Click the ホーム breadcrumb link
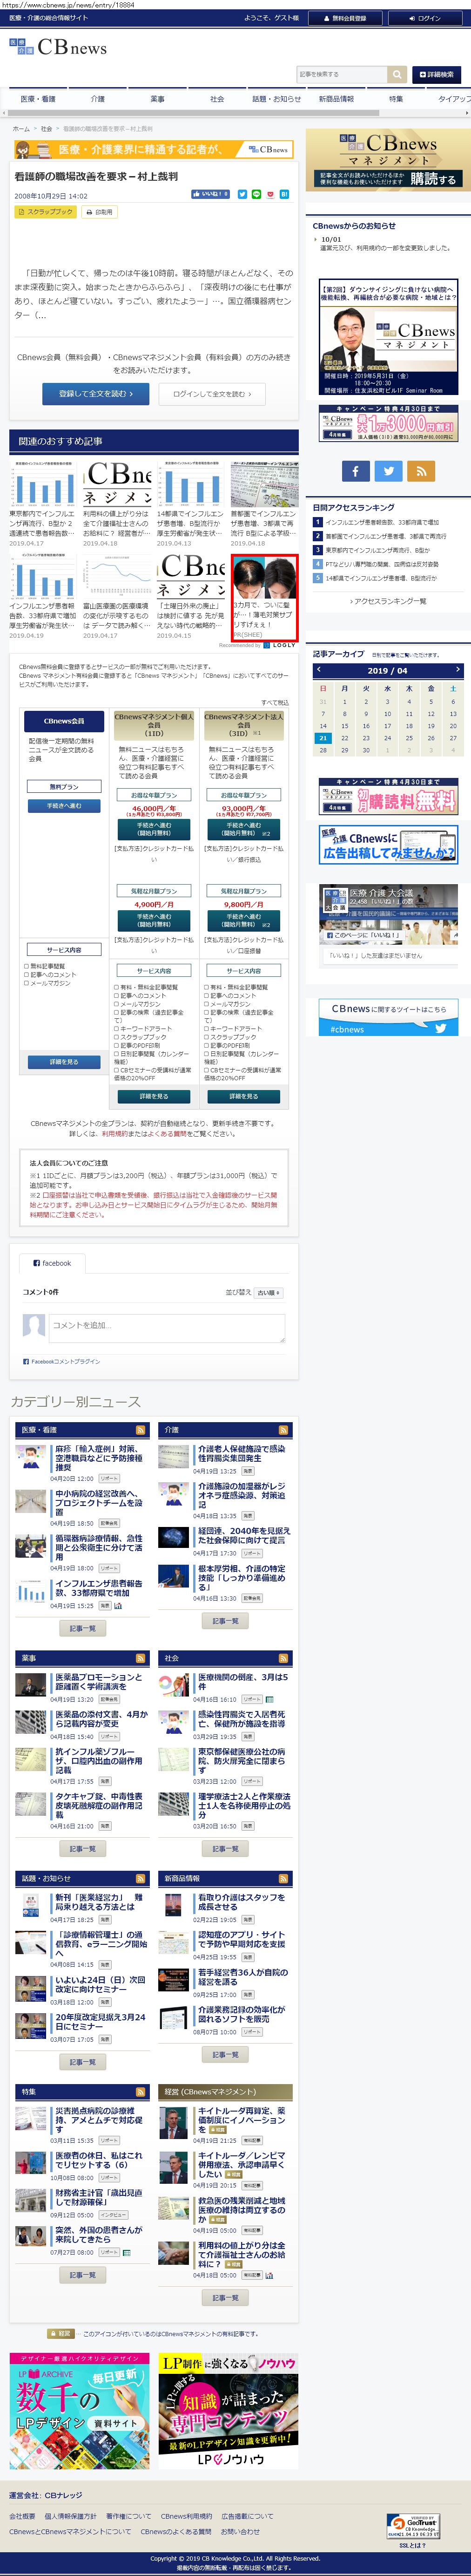This screenshot has width=471, height=2576. (21, 129)
